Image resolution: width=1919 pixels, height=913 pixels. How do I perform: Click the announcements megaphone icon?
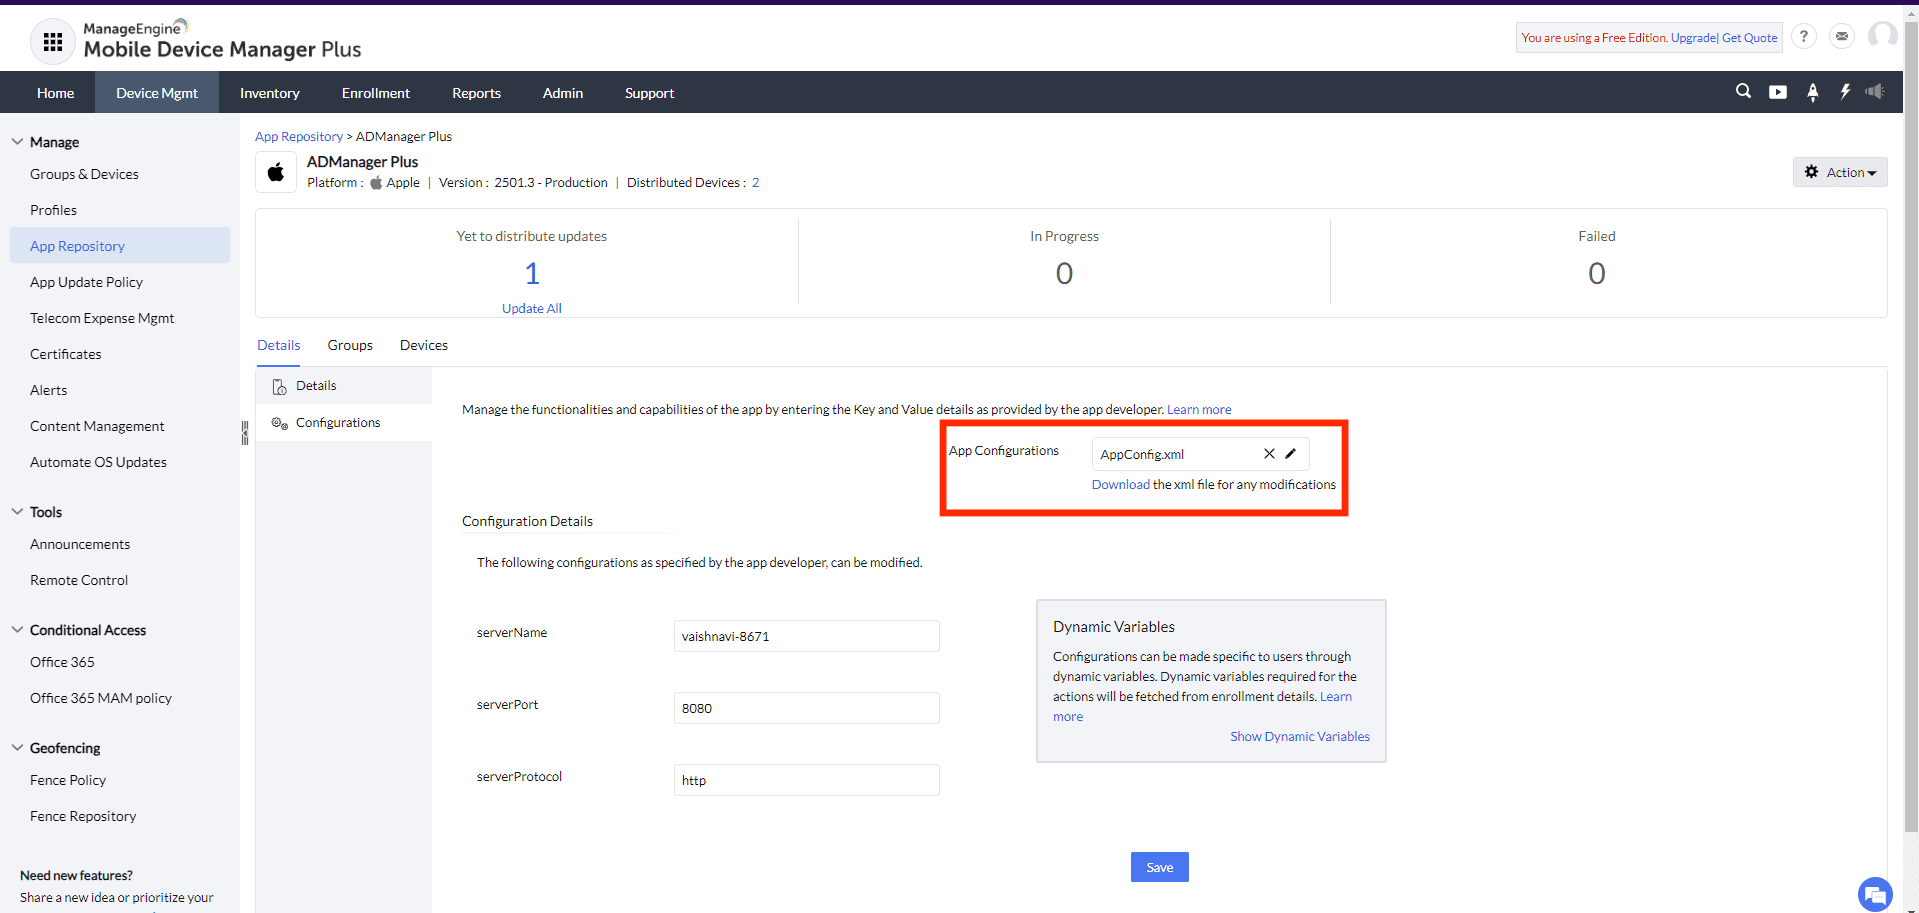(1876, 91)
